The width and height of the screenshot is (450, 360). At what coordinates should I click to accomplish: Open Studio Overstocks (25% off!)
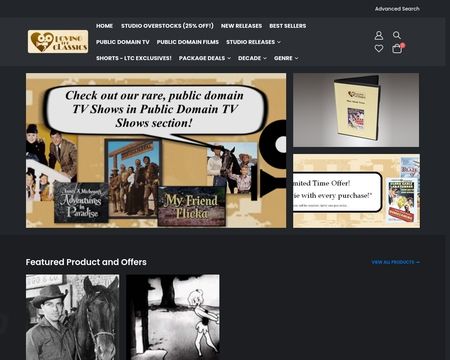167,26
